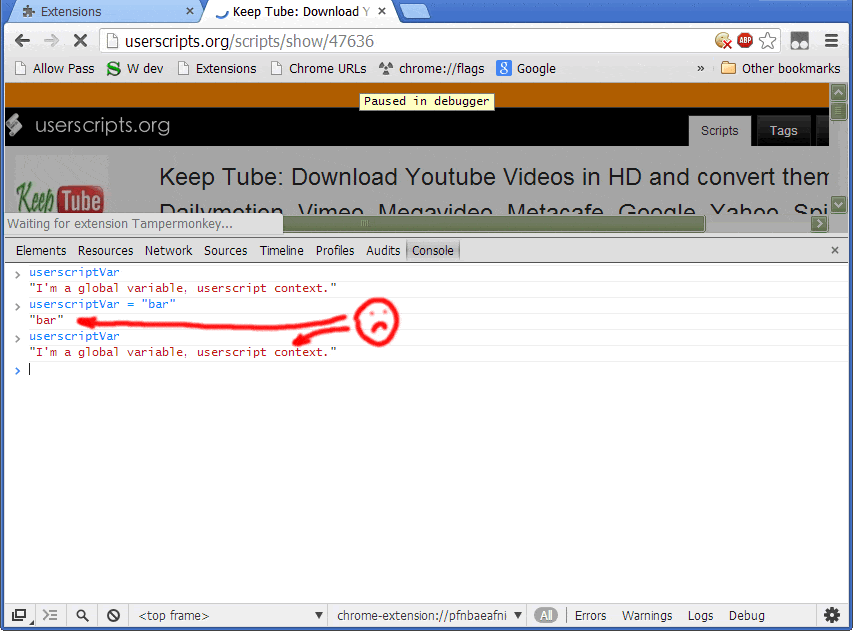Go forward to the next page
Screen dimensions: 853x631
[51, 41]
